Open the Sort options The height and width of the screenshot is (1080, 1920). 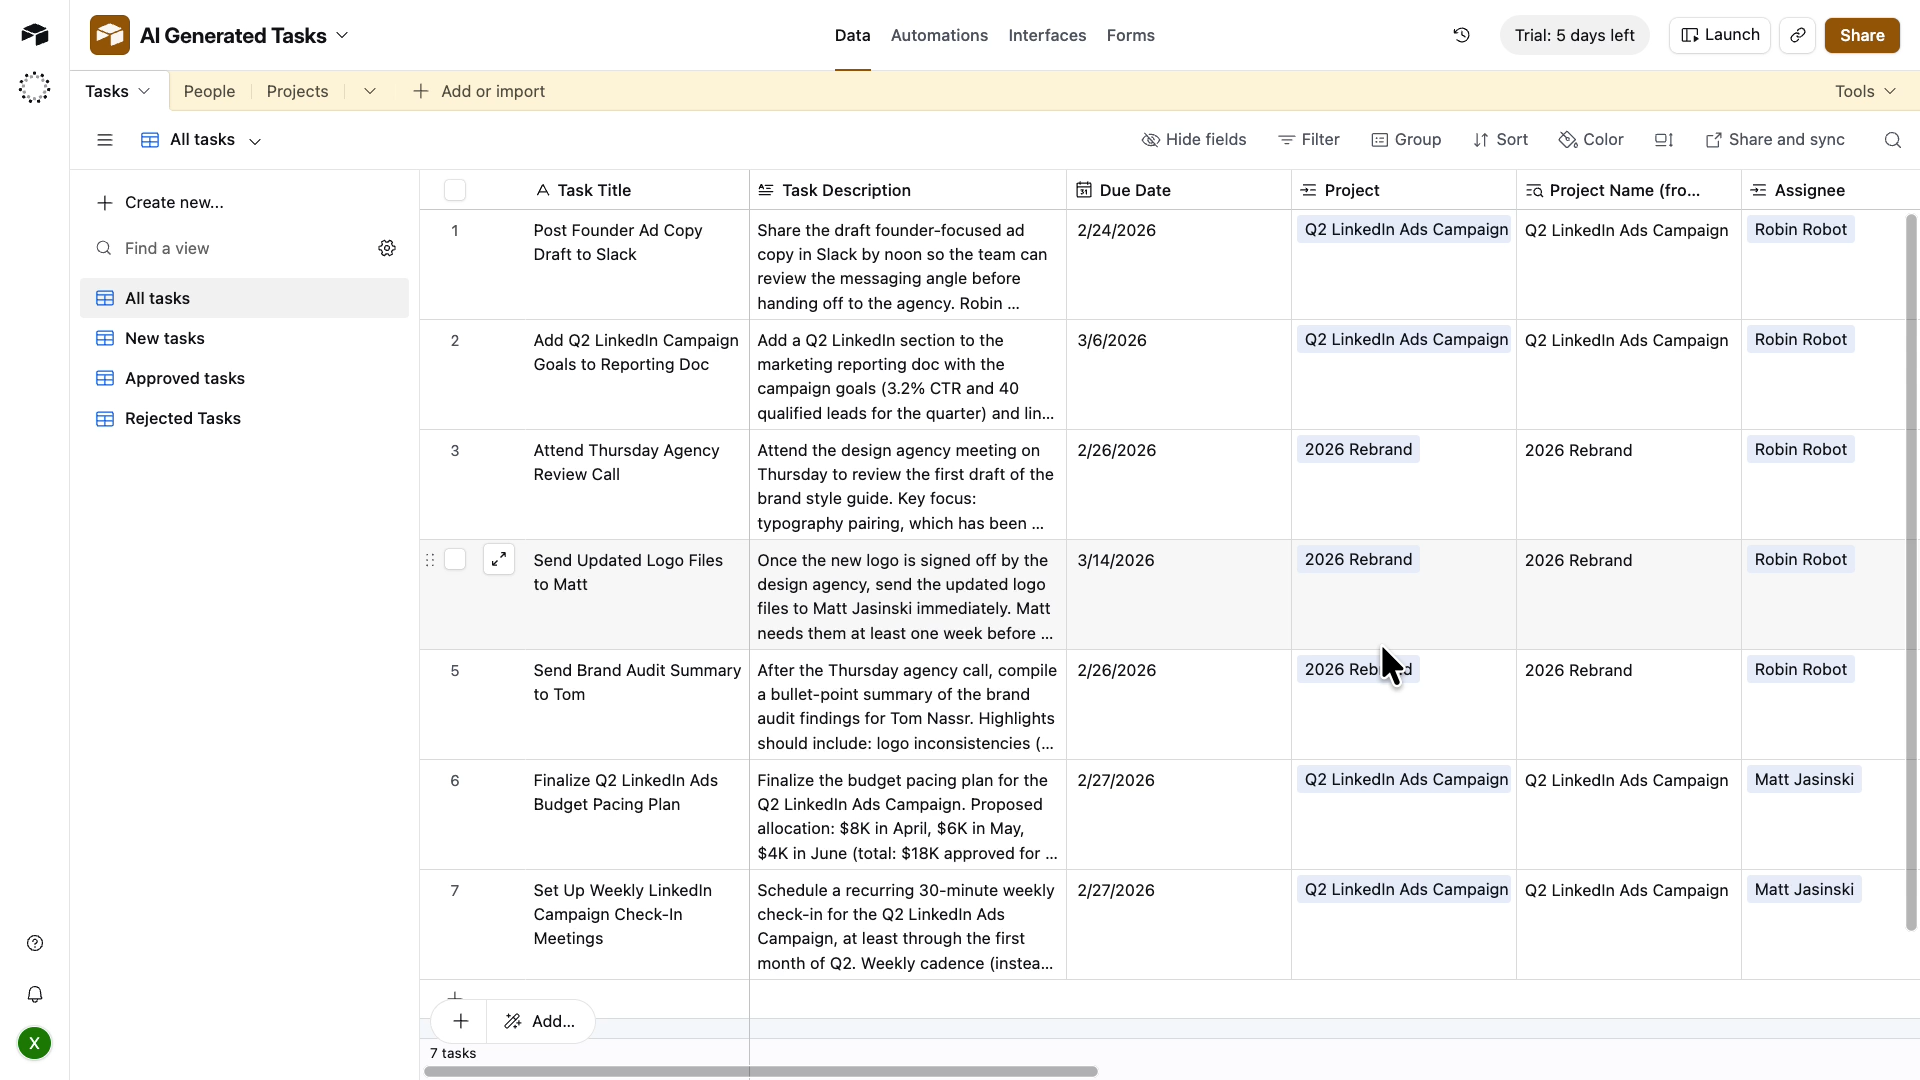pos(1501,140)
